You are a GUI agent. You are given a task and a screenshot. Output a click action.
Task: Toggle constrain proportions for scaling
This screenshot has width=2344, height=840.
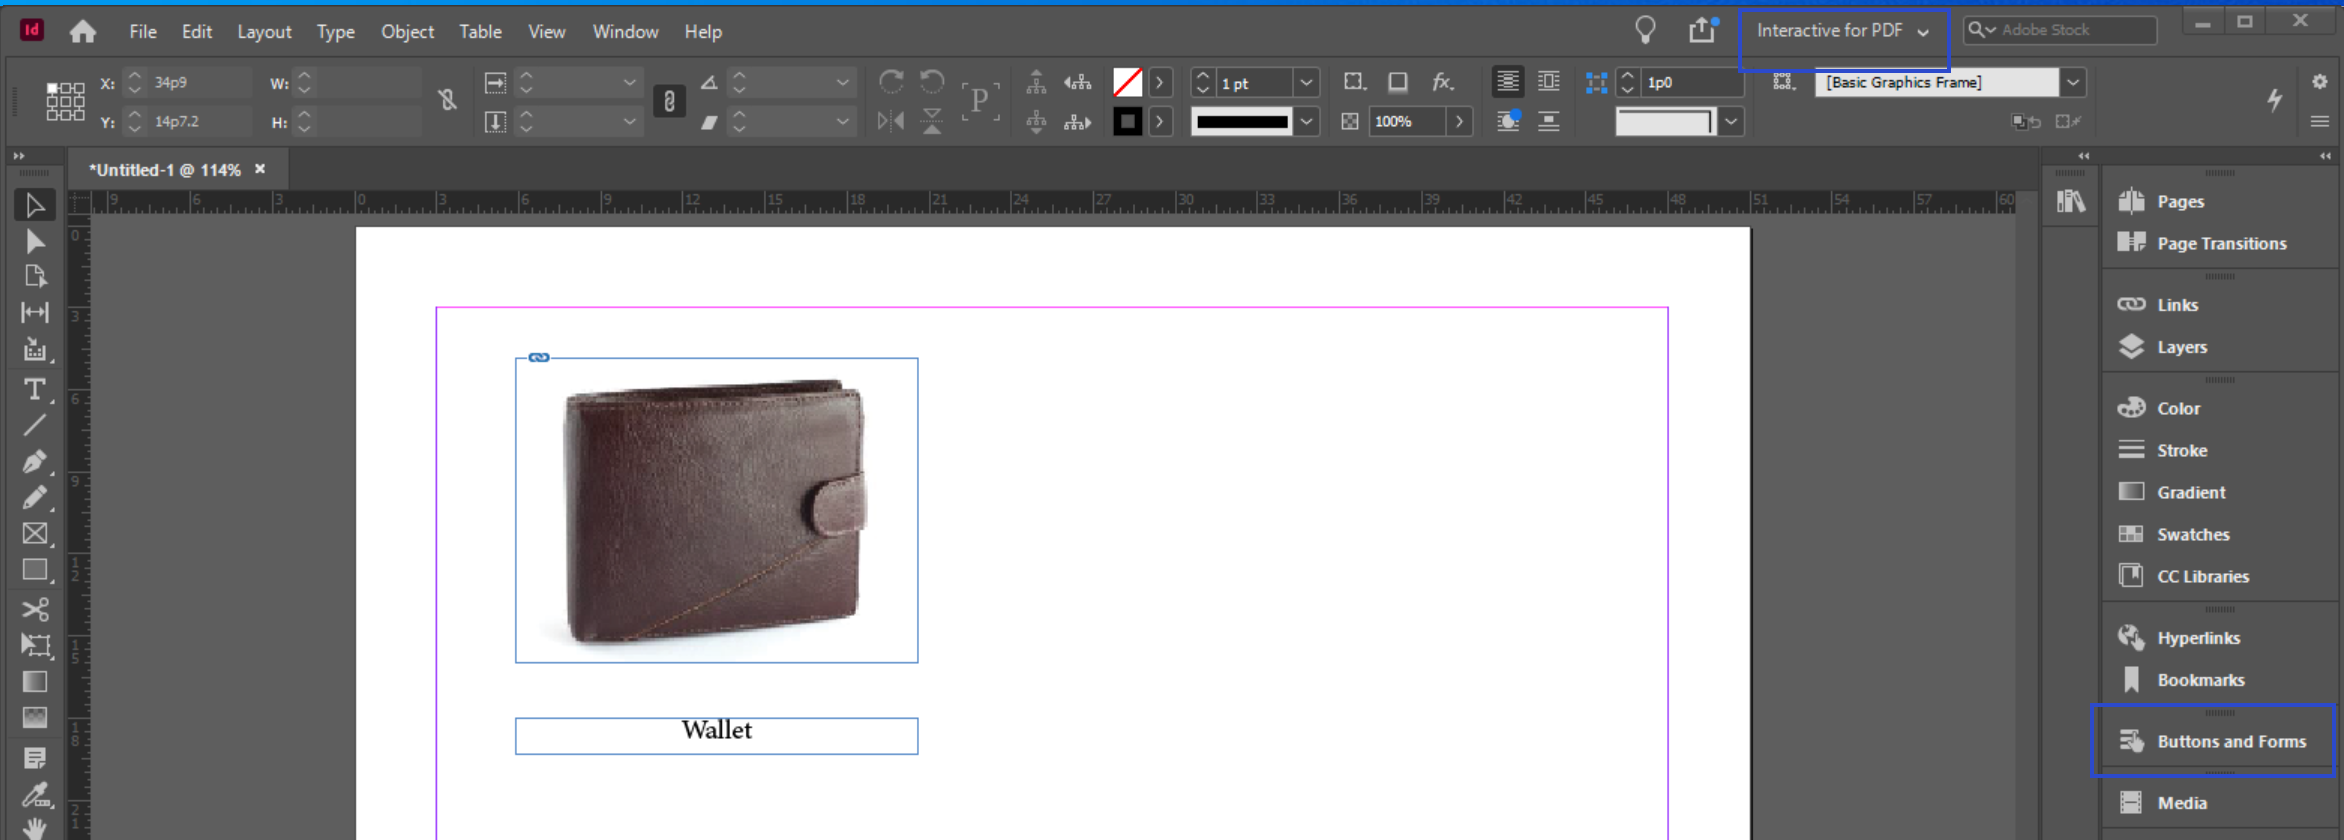(669, 101)
